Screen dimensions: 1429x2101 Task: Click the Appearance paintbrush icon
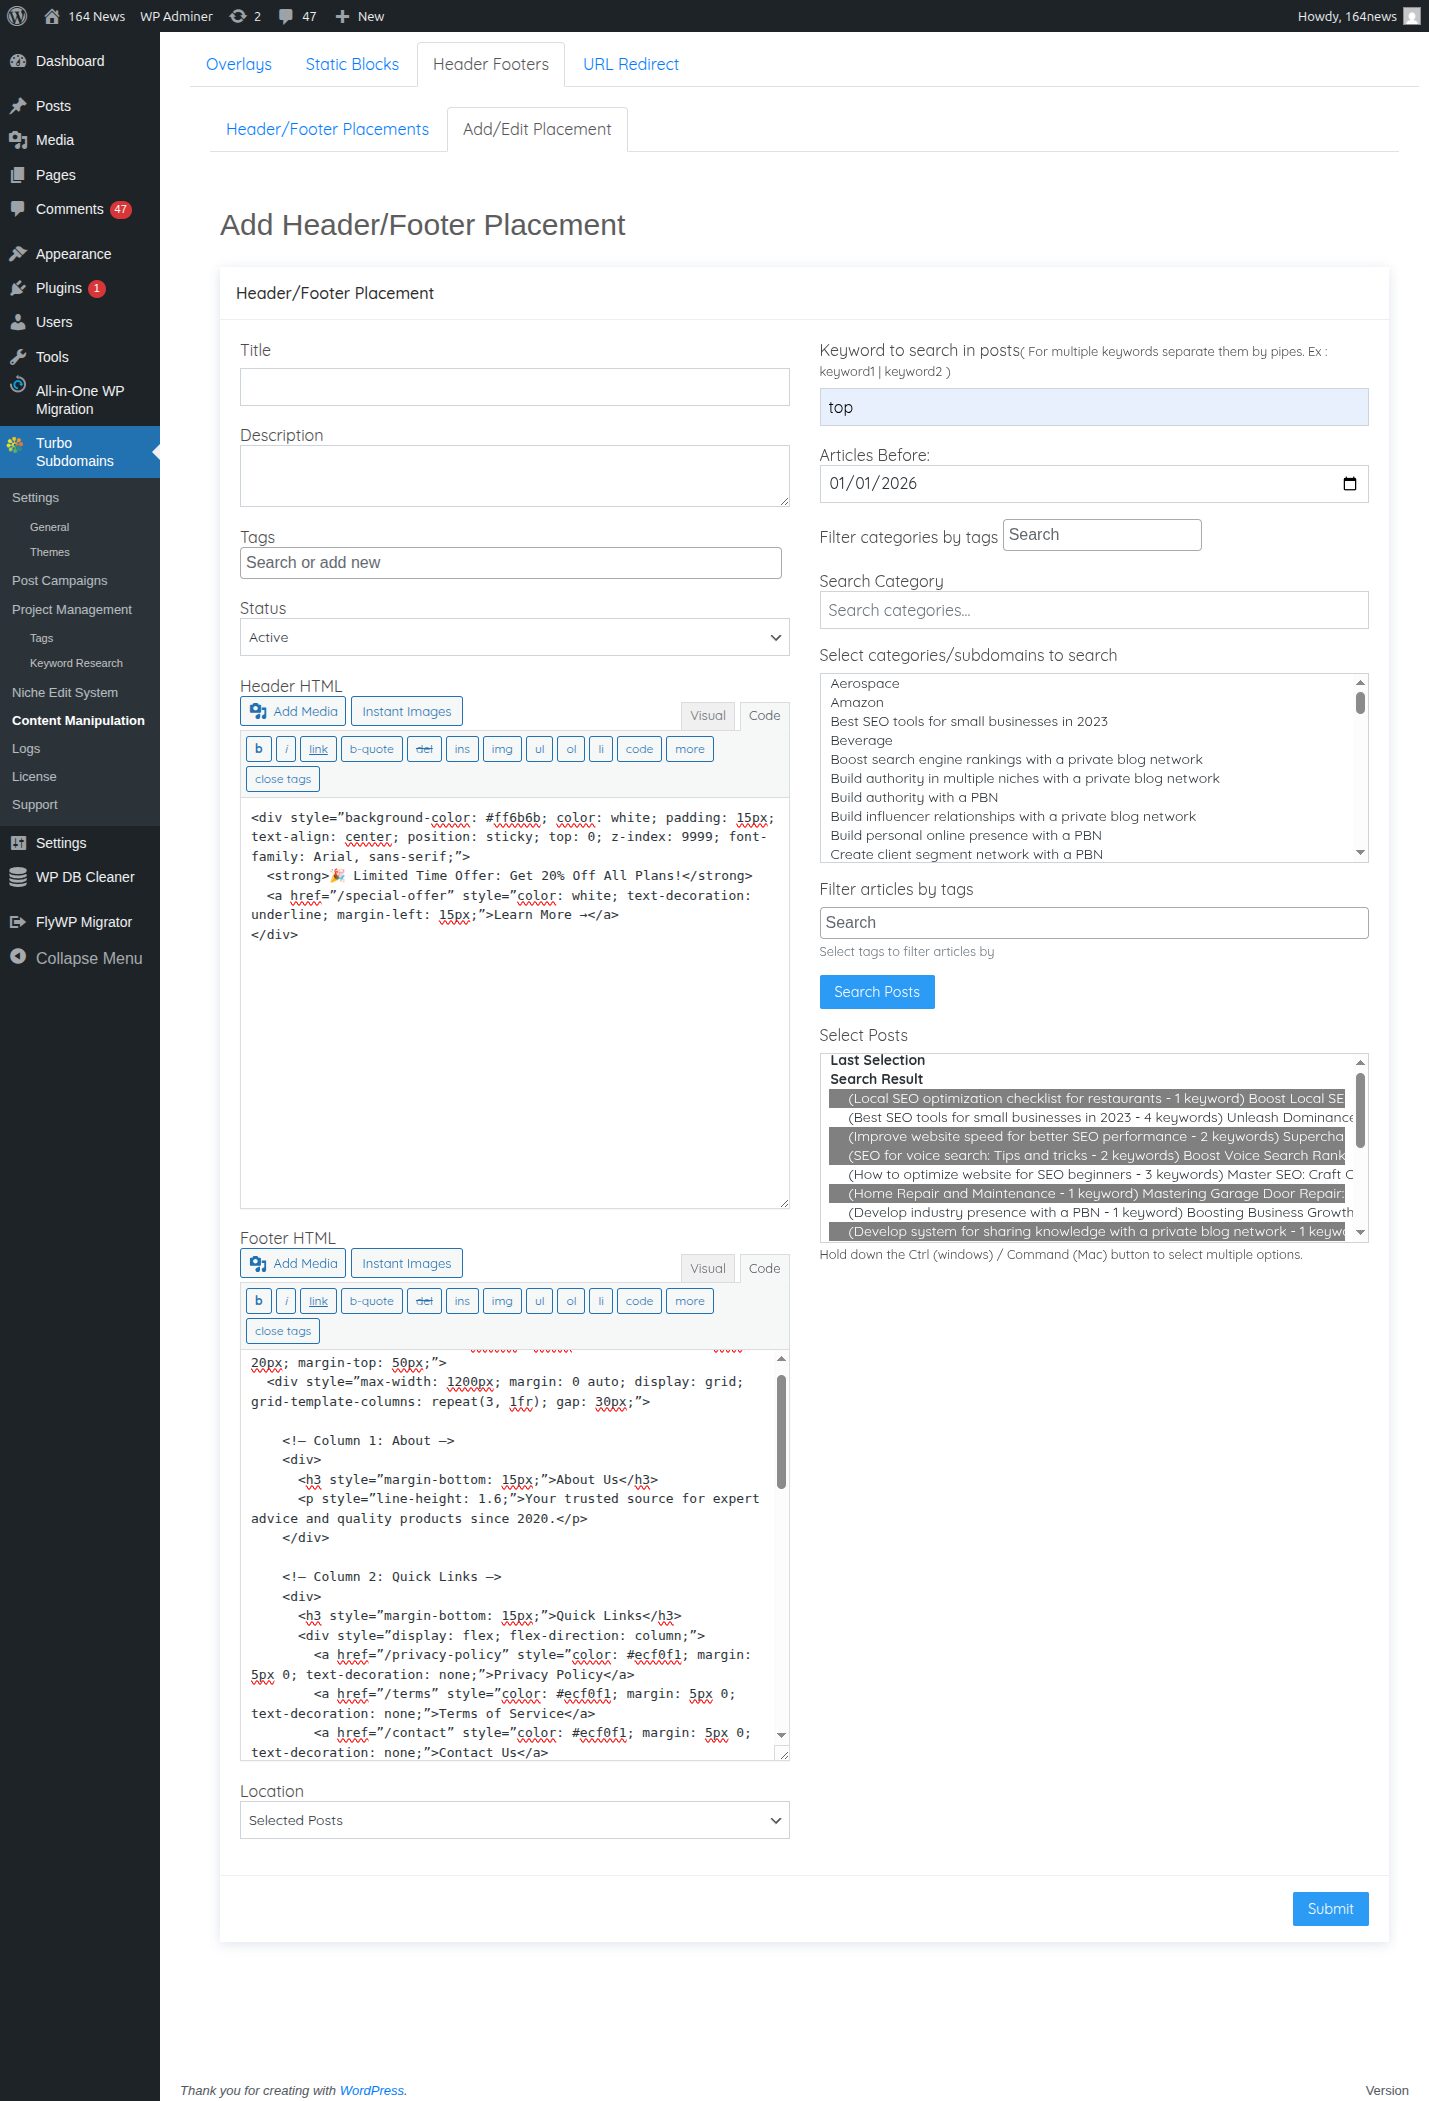tap(18, 254)
